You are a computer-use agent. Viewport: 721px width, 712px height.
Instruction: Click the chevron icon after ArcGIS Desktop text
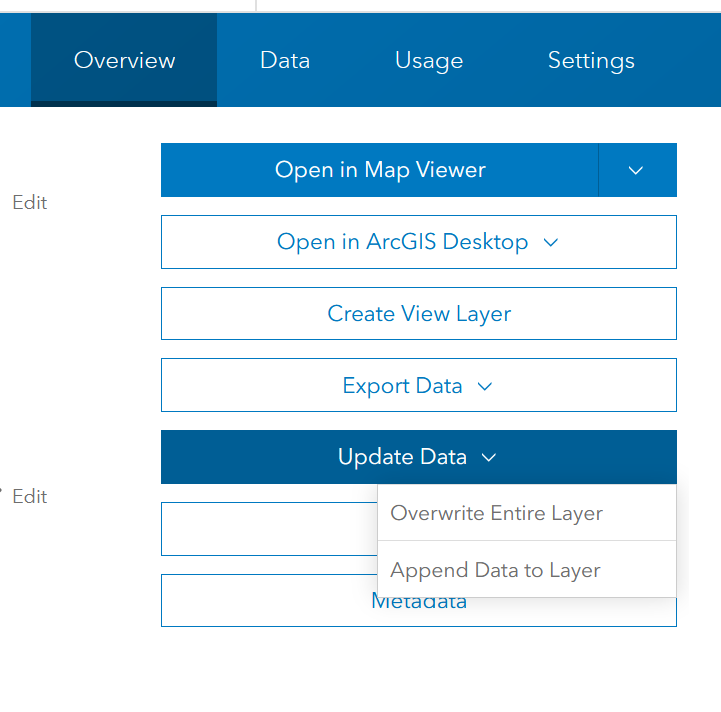[x=550, y=242]
